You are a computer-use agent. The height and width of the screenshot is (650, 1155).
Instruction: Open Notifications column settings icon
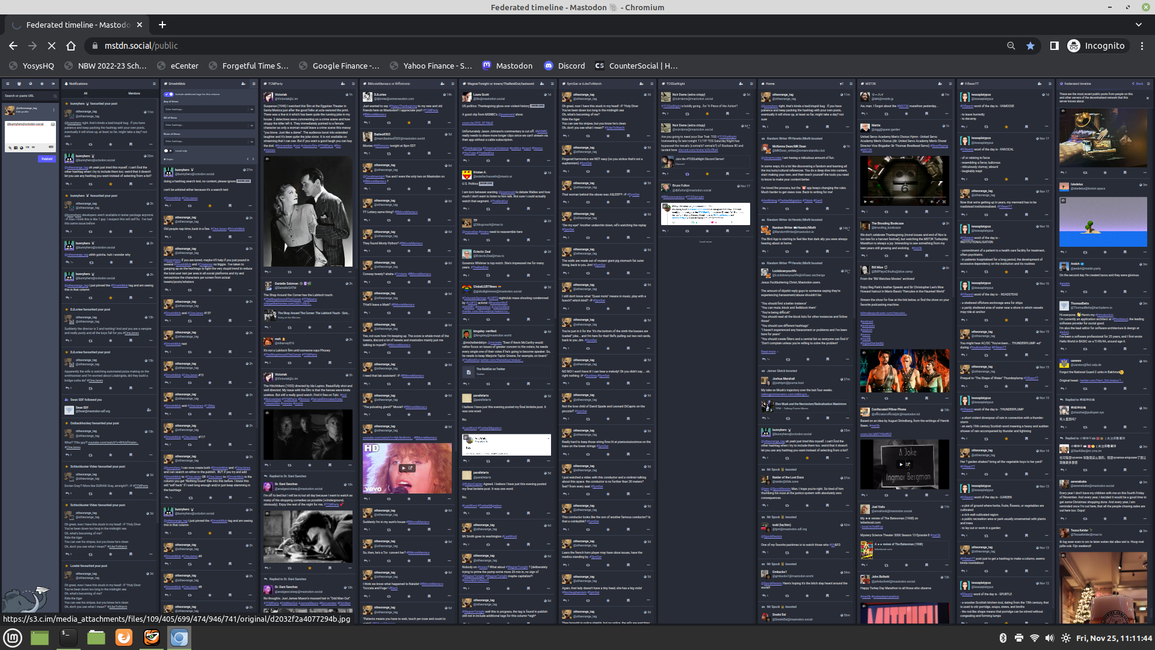154,84
